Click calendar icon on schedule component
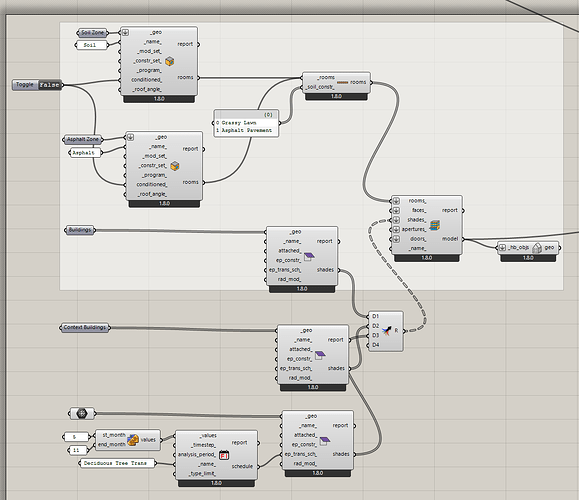Screen dimensions: 579x500 point(224,455)
